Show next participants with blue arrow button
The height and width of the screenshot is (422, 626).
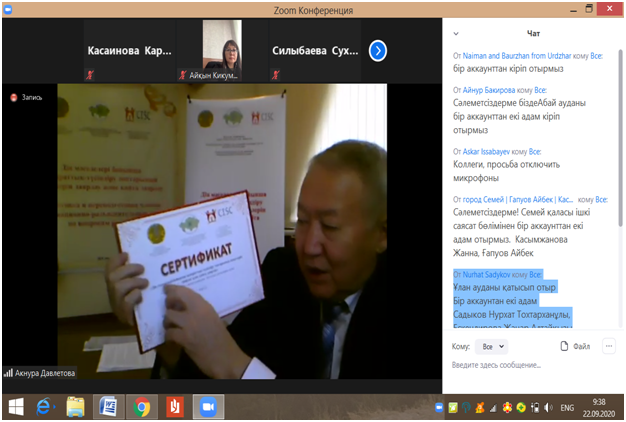(x=377, y=51)
